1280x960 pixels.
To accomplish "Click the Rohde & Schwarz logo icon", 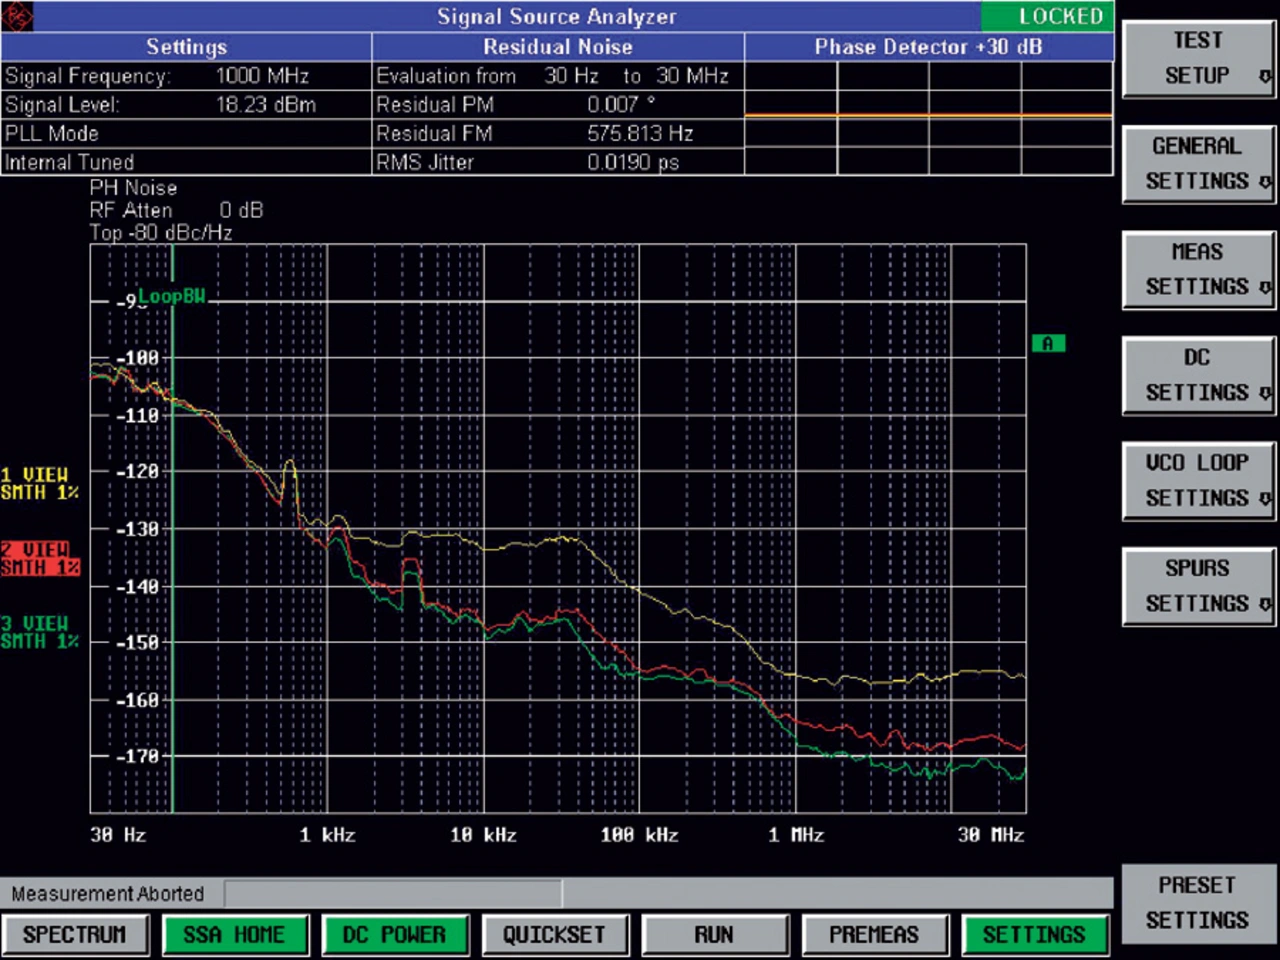I will coord(17,15).
